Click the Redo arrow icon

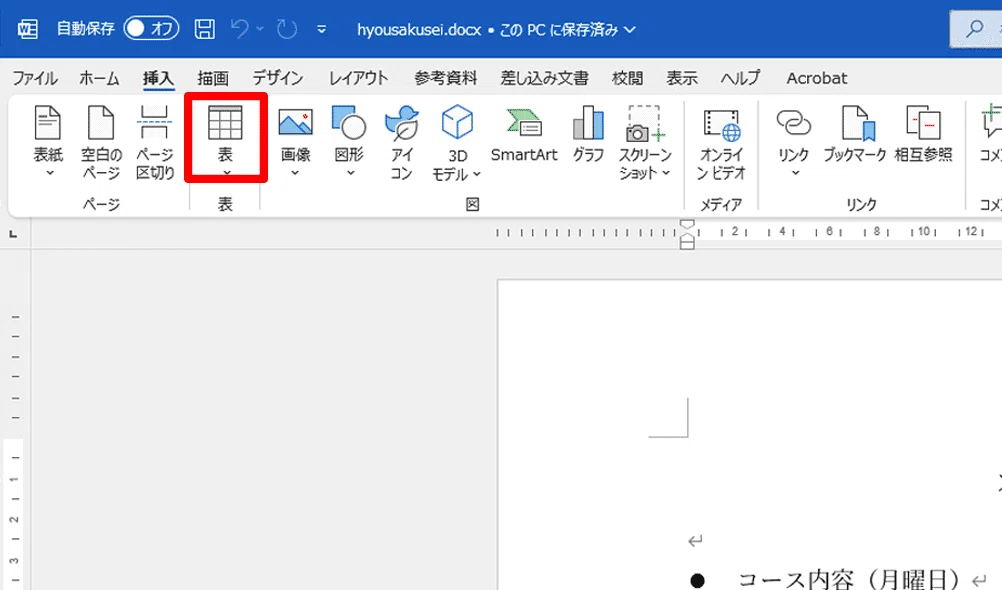pyautogui.click(x=287, y=29)
